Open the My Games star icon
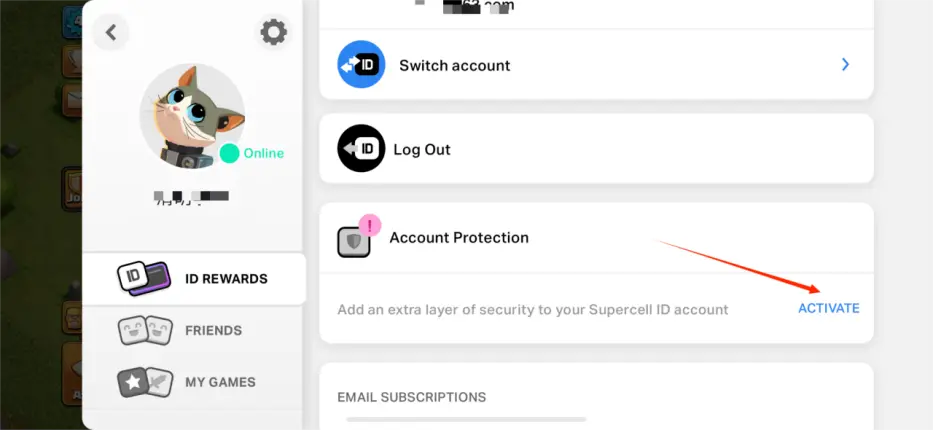The width and height of the screenshot is (934, 431). pos(145,382)
